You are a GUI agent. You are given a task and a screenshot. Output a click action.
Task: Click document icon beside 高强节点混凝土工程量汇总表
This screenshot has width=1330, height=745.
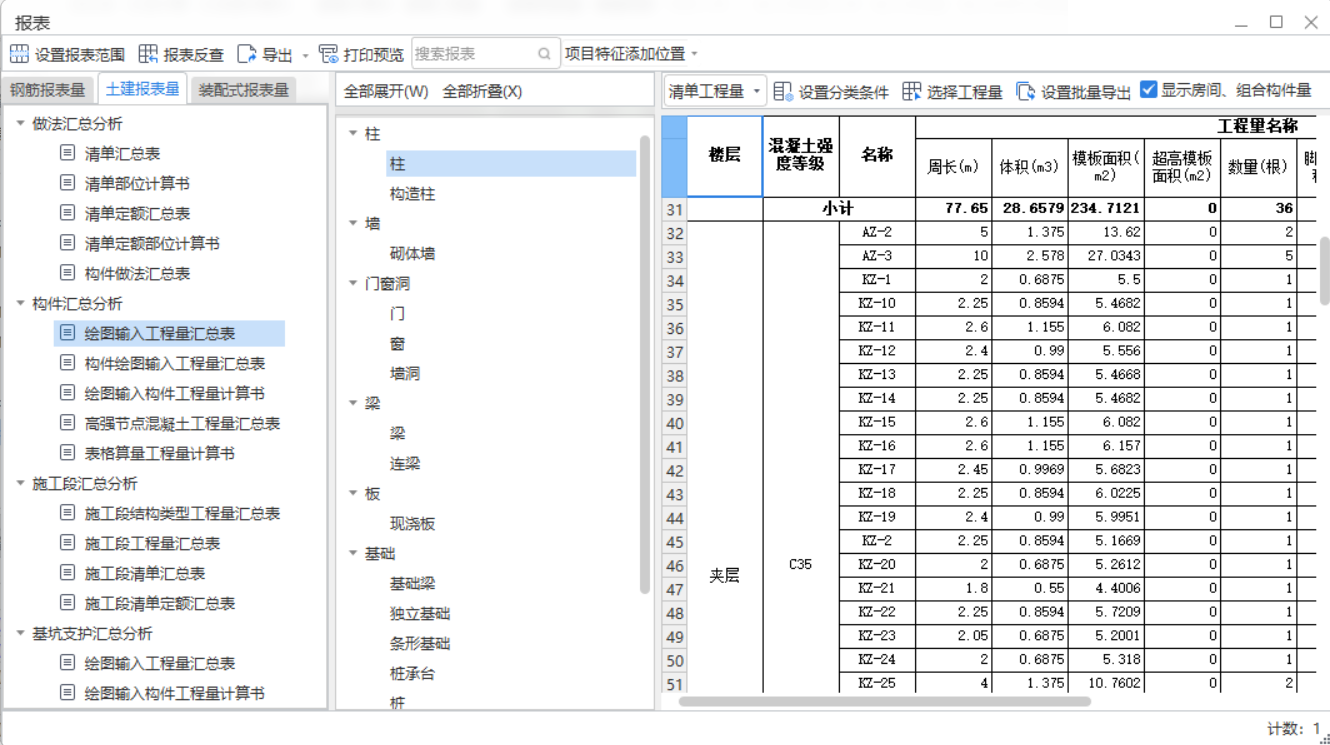click(67, 423)
